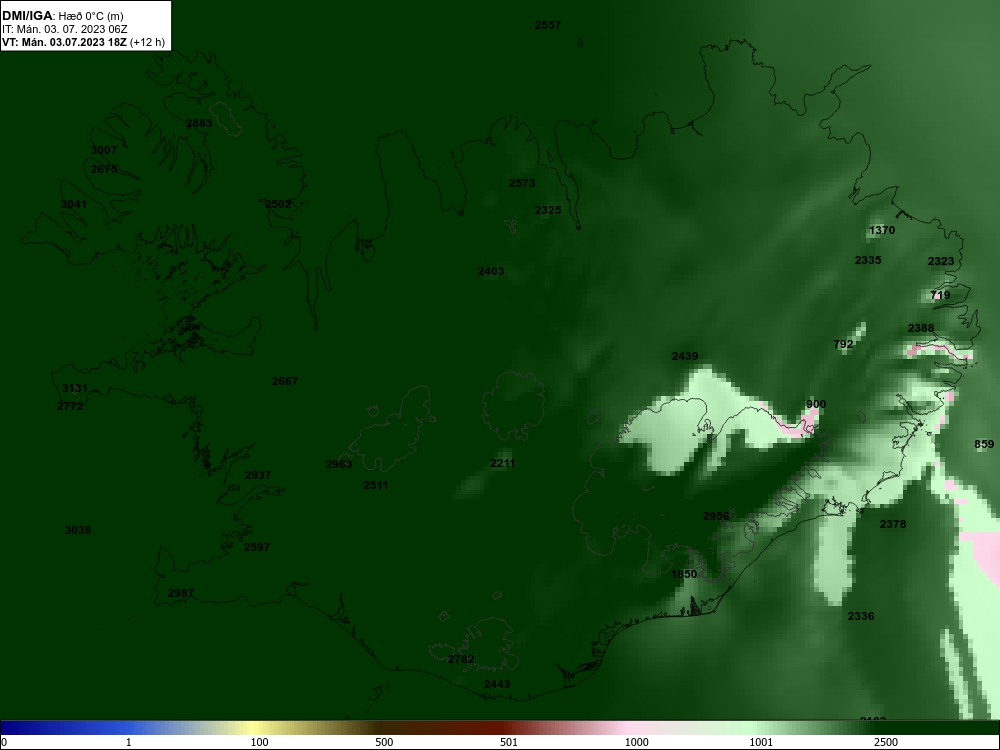Viewport: 1000px width, 750px height.
Task: Click the 501 label on the color scale
Action: (x=509, y=742)
